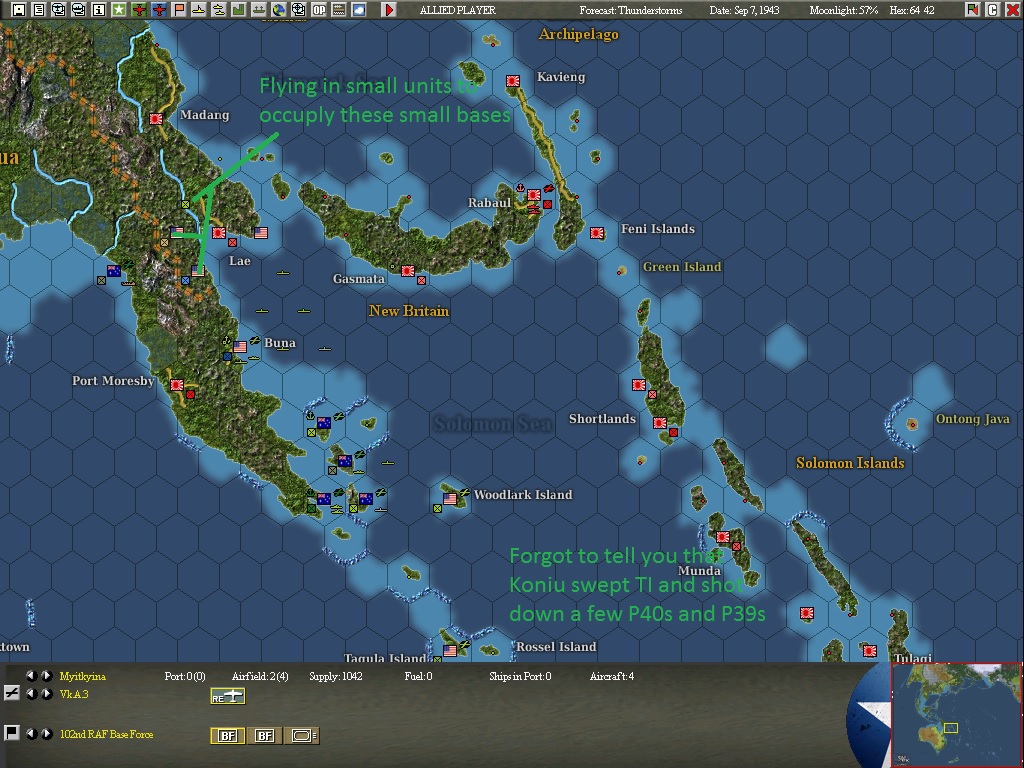Select the Japanese flag at Port Moresby
Image resolution: width=1024 pixels, height=768 pixels.
tap(176, 385)
